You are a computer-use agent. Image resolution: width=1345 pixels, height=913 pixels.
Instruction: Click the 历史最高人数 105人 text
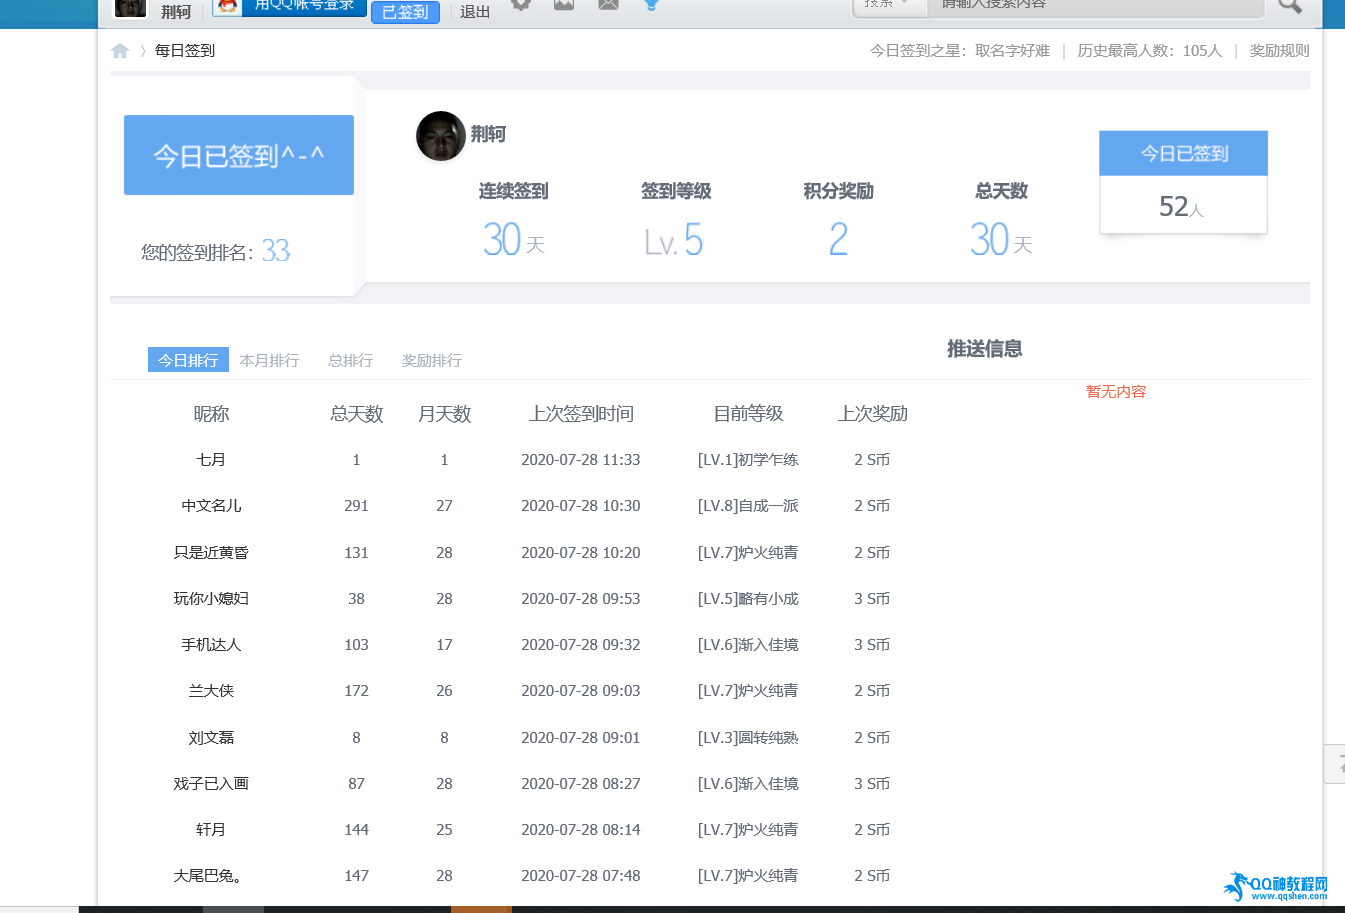tap(1150, 51)
